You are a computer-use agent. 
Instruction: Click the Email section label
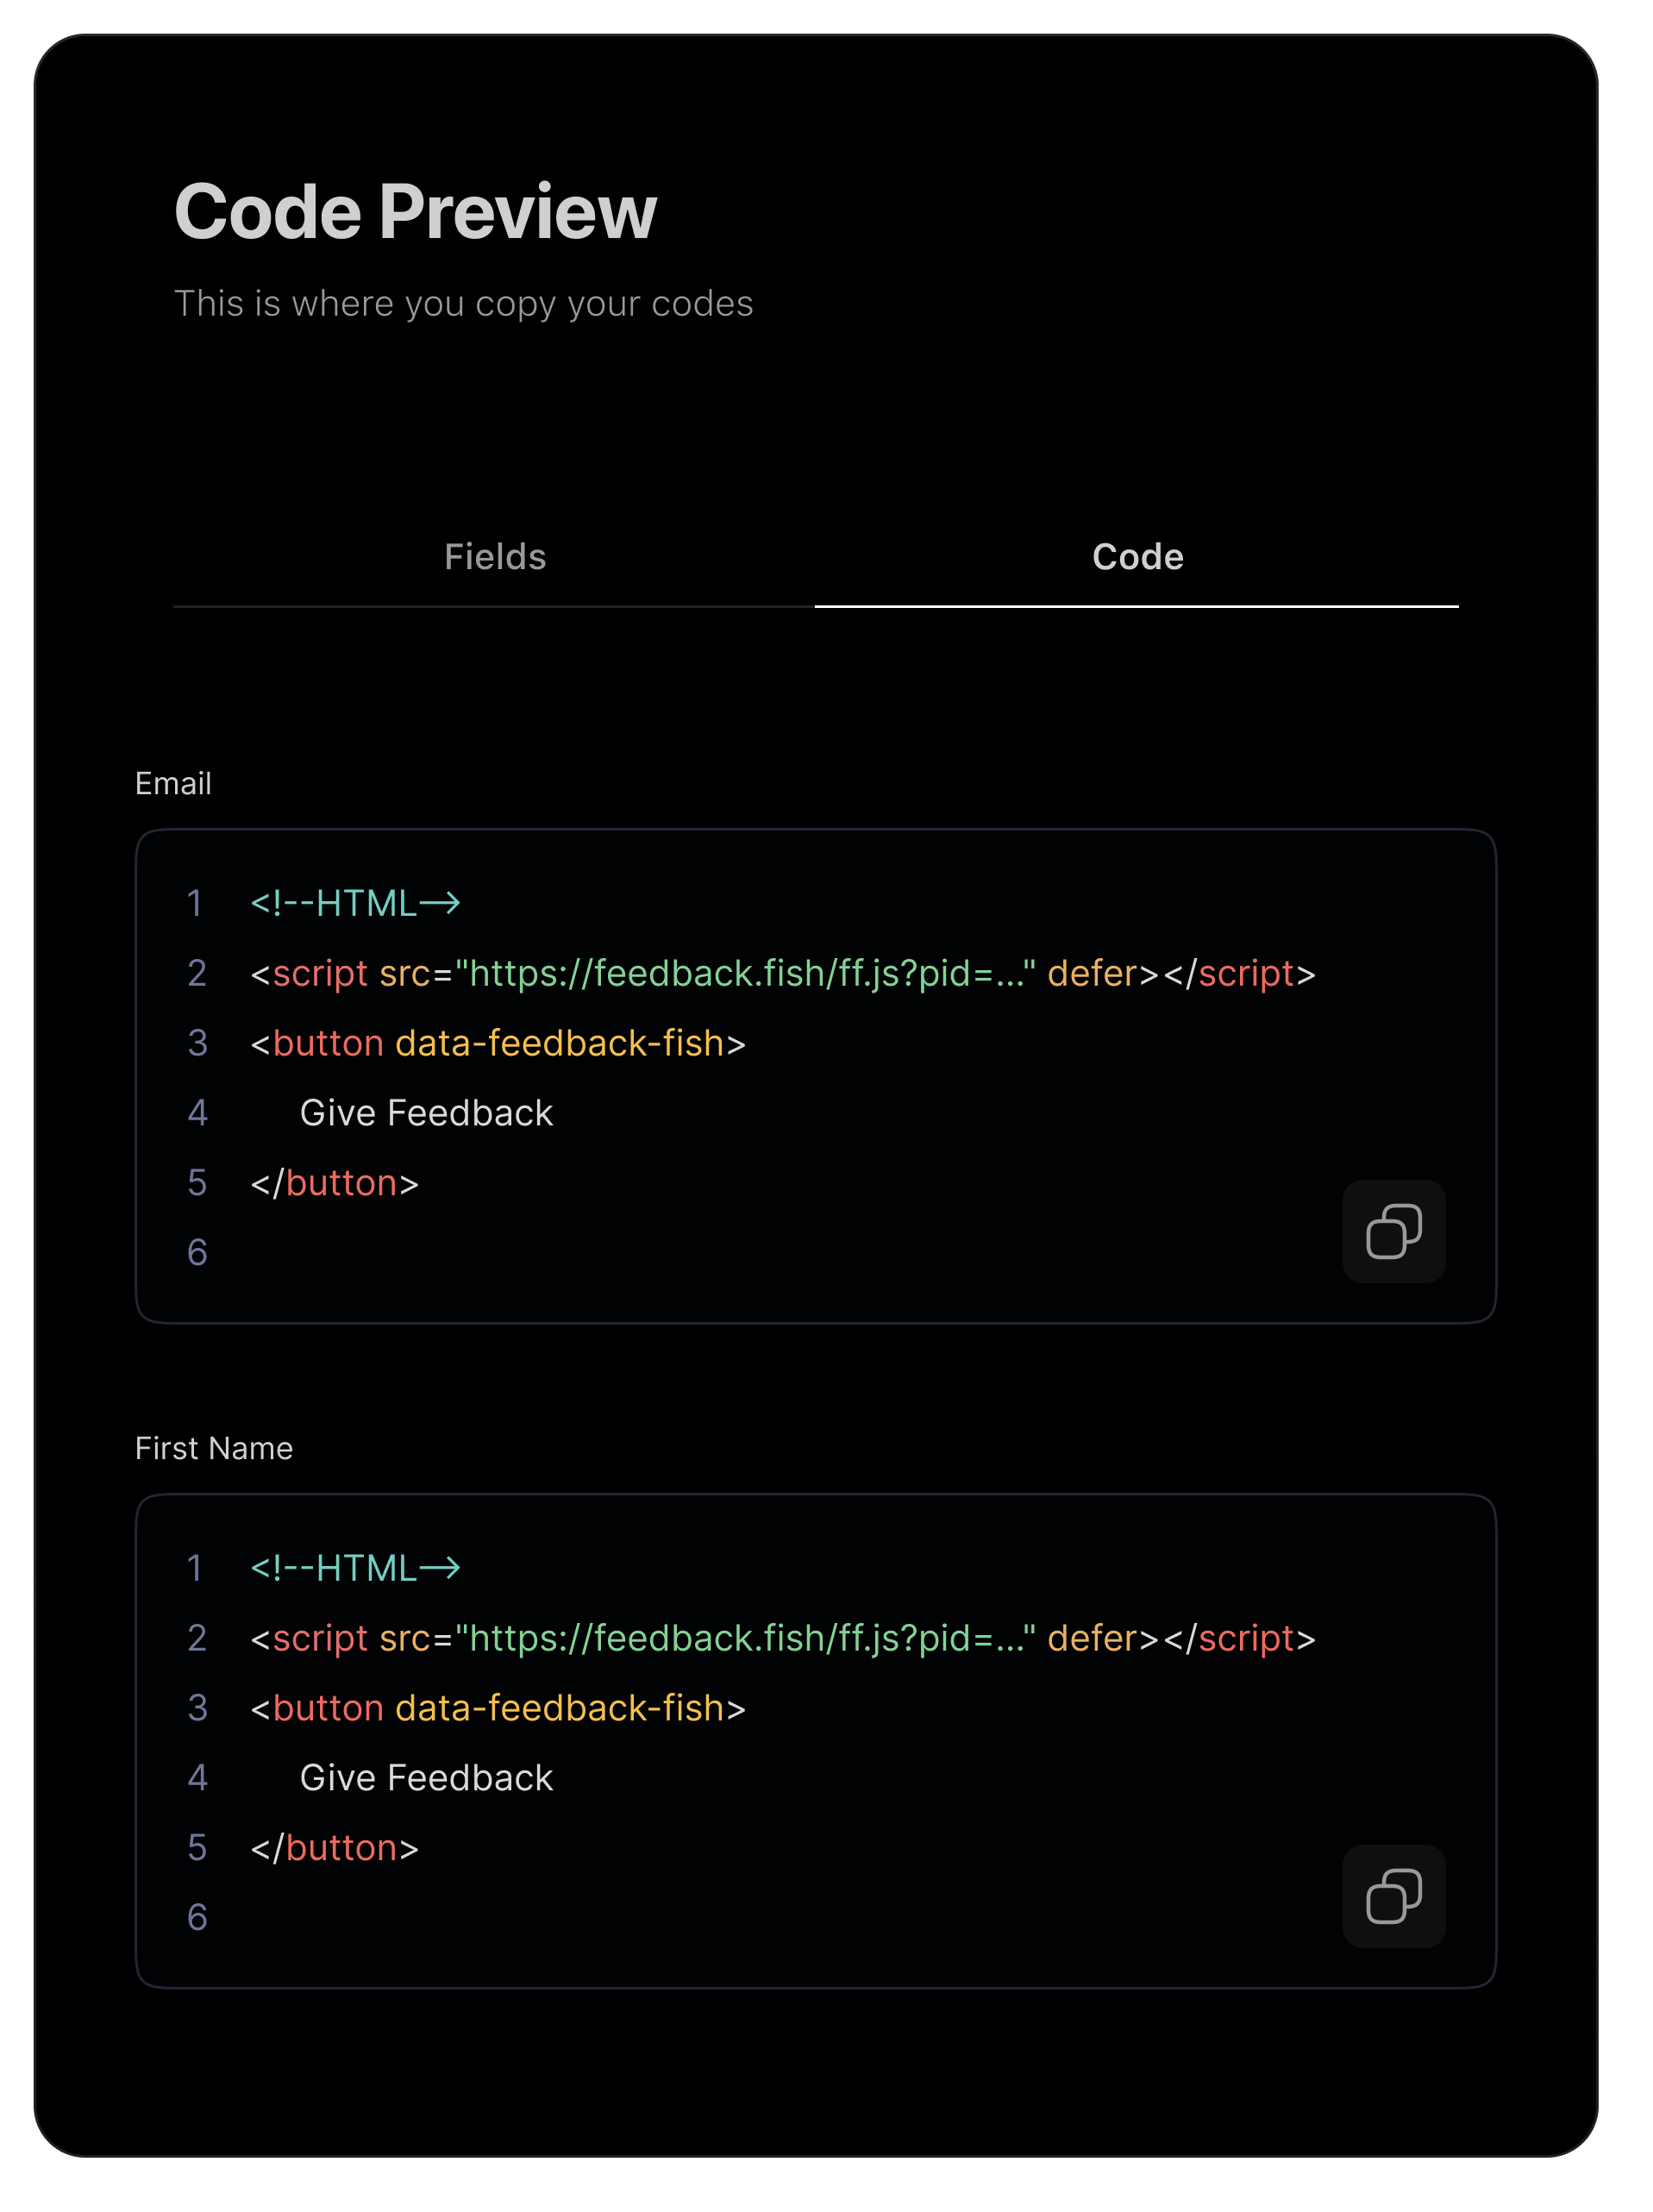(x=173, y=783)
